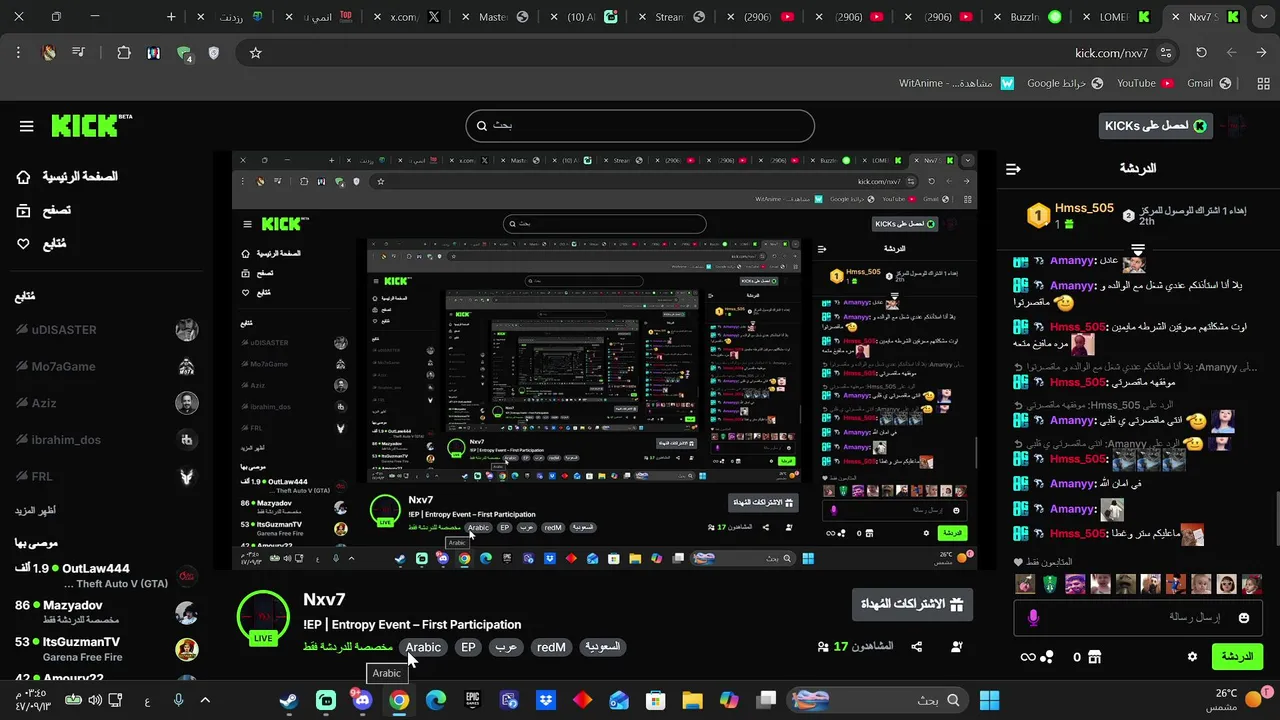Open the Kick shop icon under the chat
The width and height of the screenshot is (1280, 720).
tap(1094, 657)
